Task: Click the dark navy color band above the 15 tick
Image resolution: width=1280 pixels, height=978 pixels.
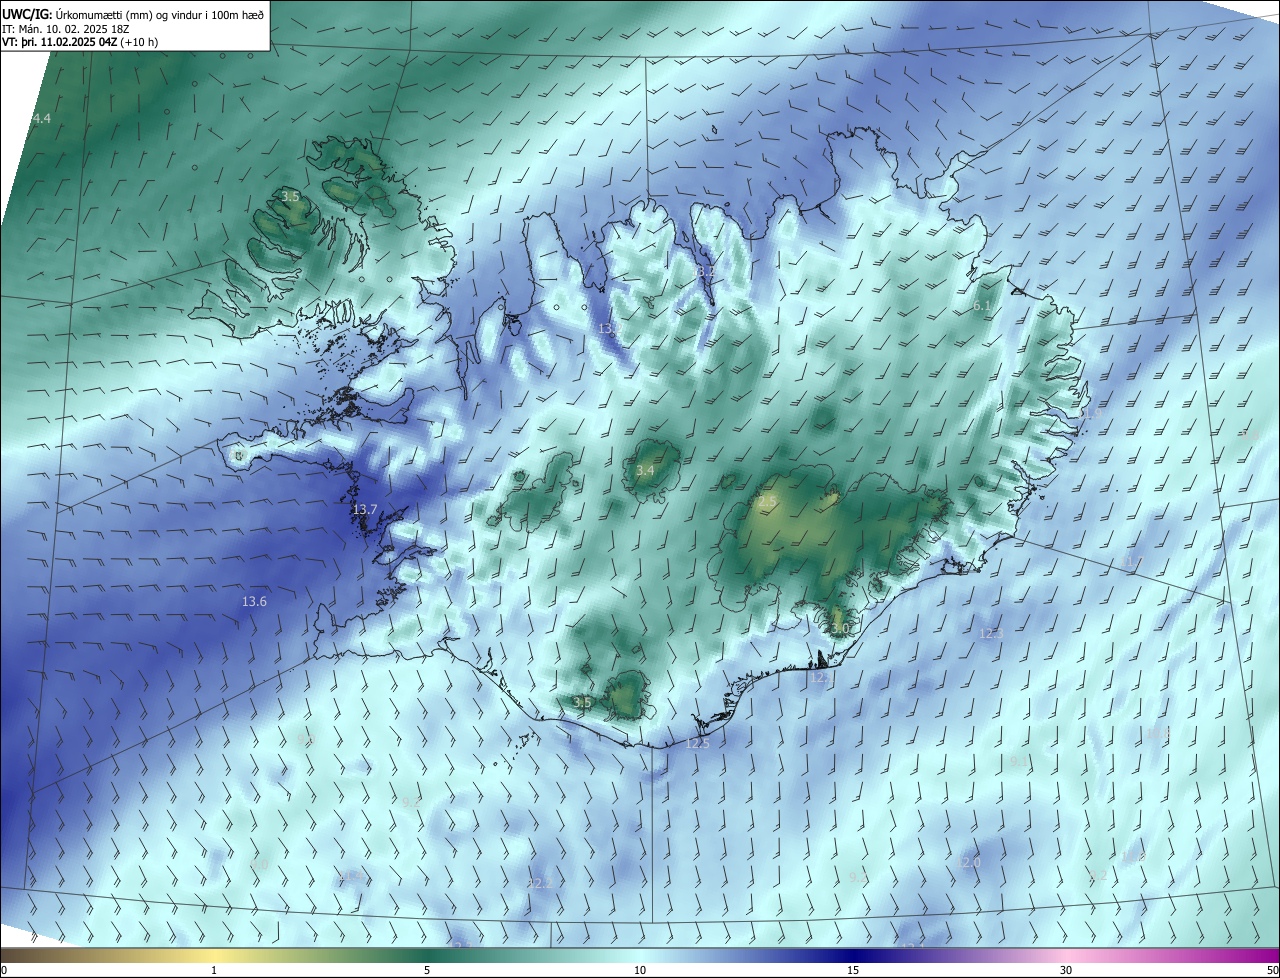Action: [x=853, y=956]
